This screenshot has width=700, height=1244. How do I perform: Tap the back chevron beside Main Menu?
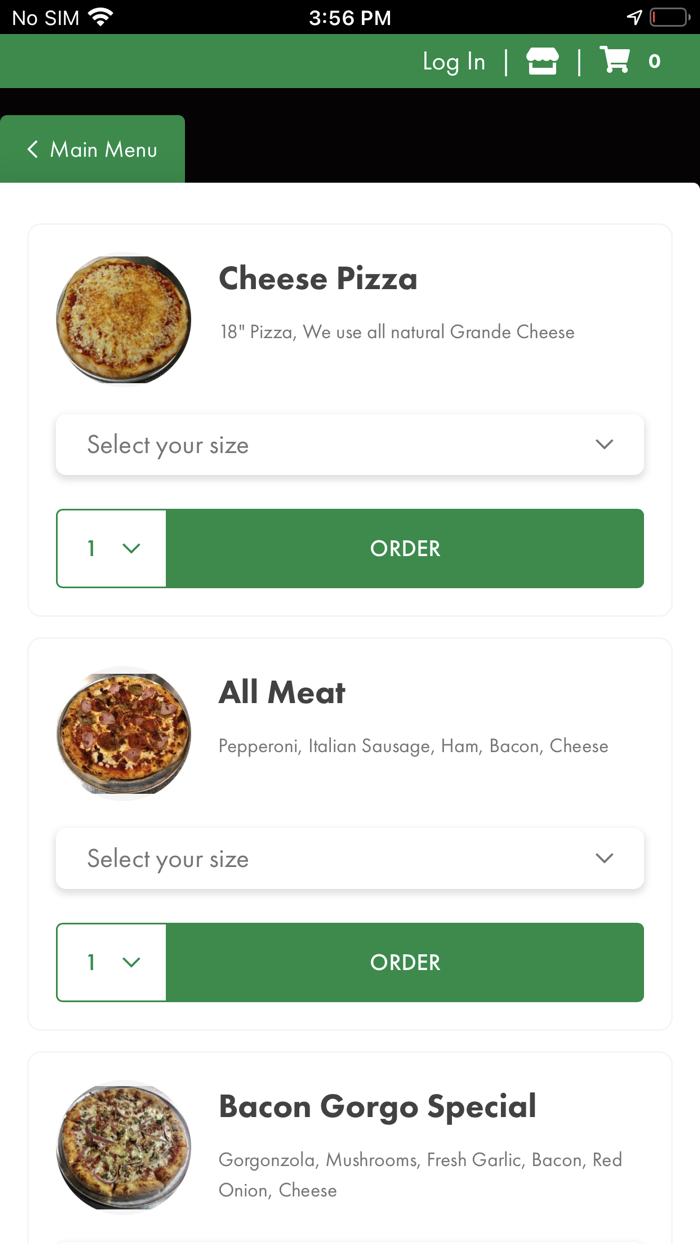click(33, 149)
